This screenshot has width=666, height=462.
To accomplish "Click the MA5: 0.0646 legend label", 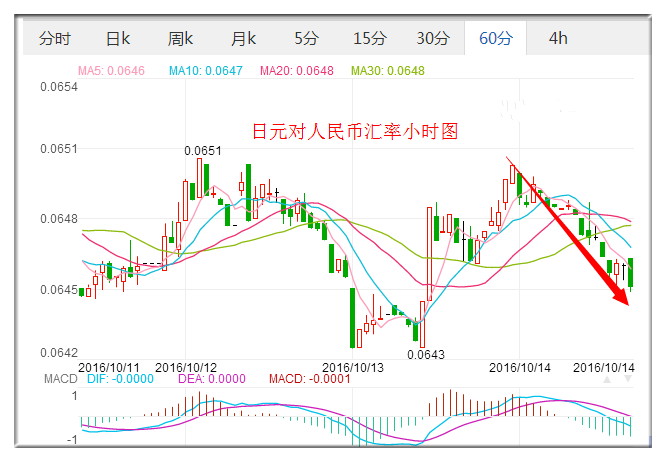I will (111, 70).
